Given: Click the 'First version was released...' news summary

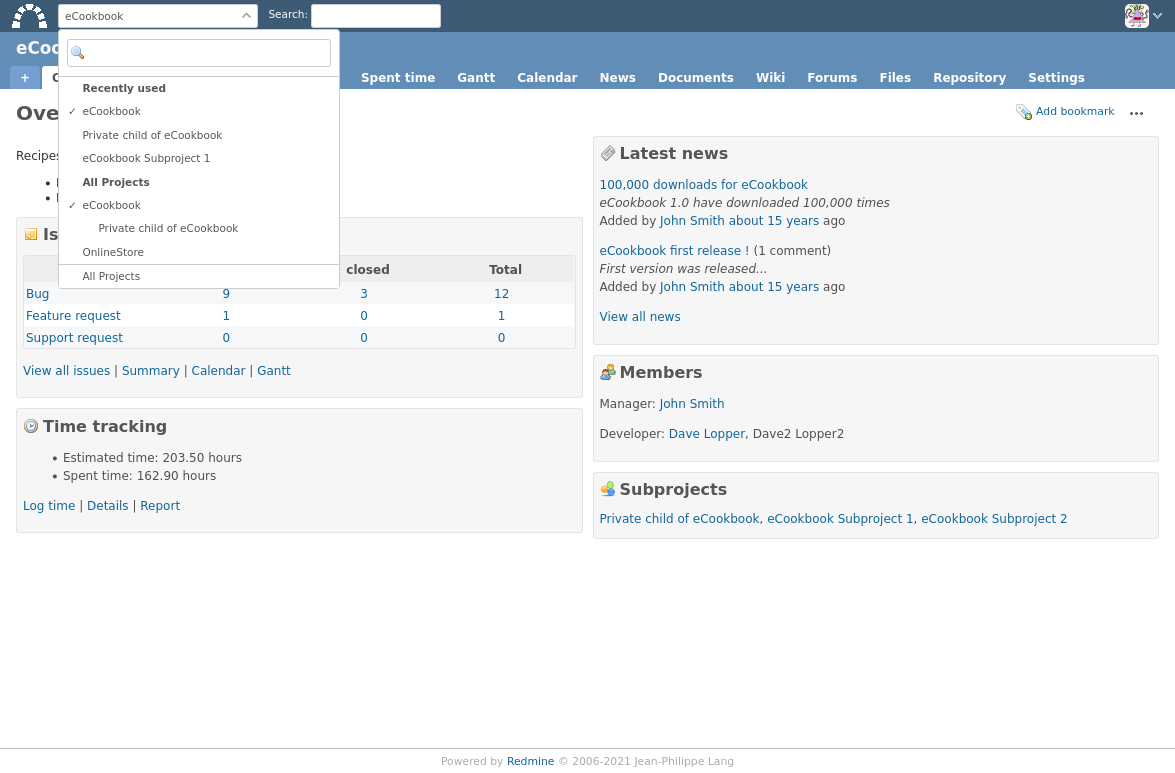Looking at the screenshot, I should 683,269.
